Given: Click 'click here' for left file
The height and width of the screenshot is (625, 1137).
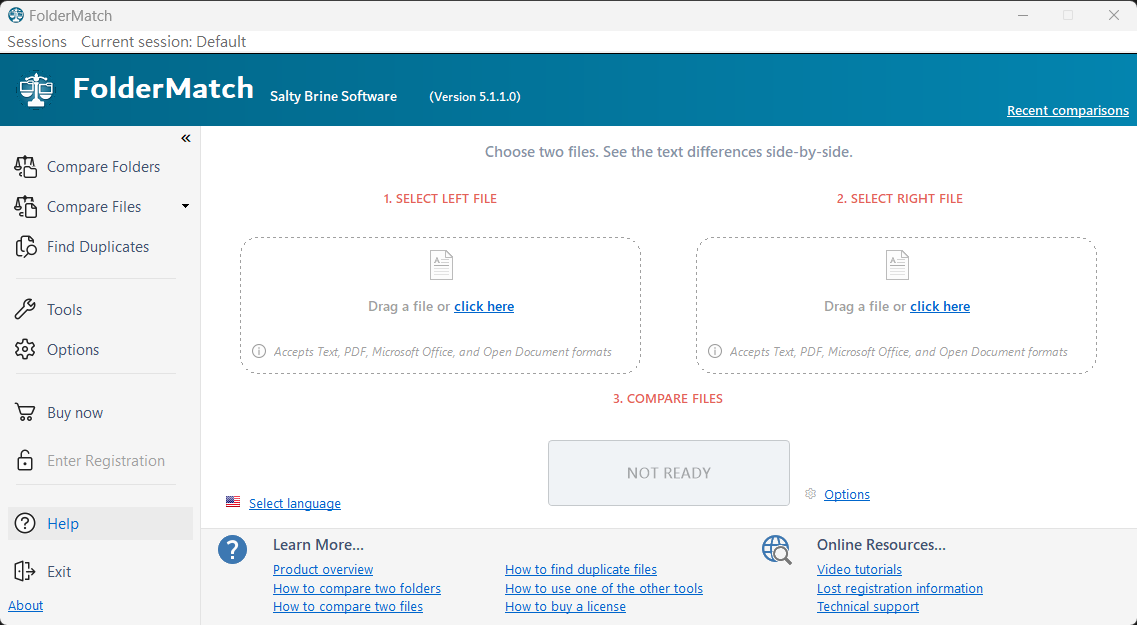Looking at the screenshot, I should click(484, 306).
